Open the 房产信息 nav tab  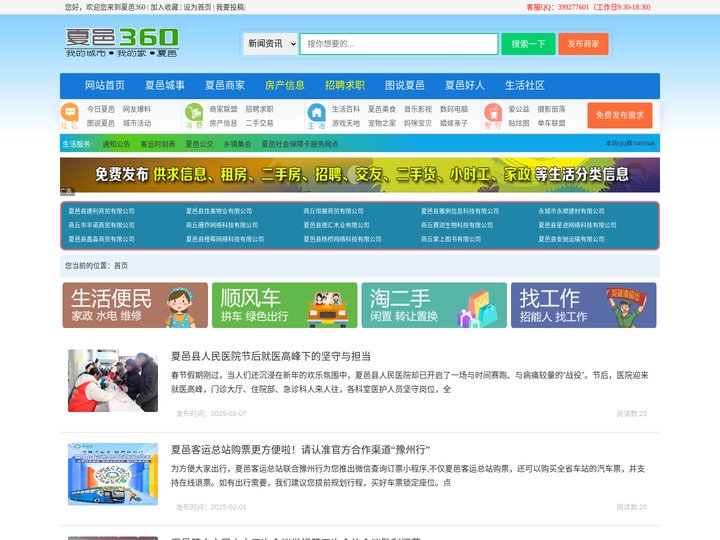pos(285,85)
